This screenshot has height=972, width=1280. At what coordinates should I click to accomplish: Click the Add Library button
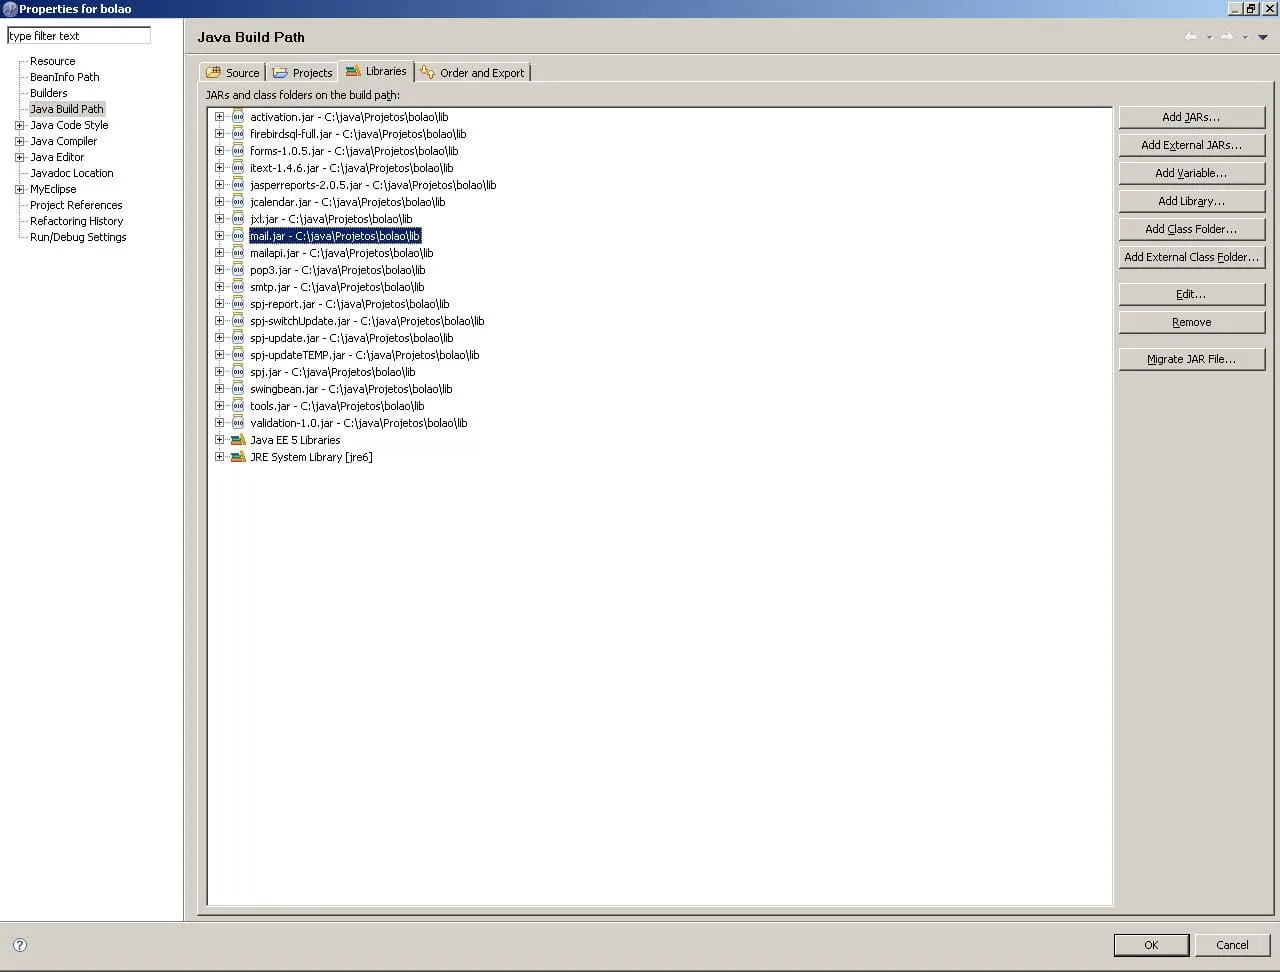pyautogui.click(x=1191, y=201)
